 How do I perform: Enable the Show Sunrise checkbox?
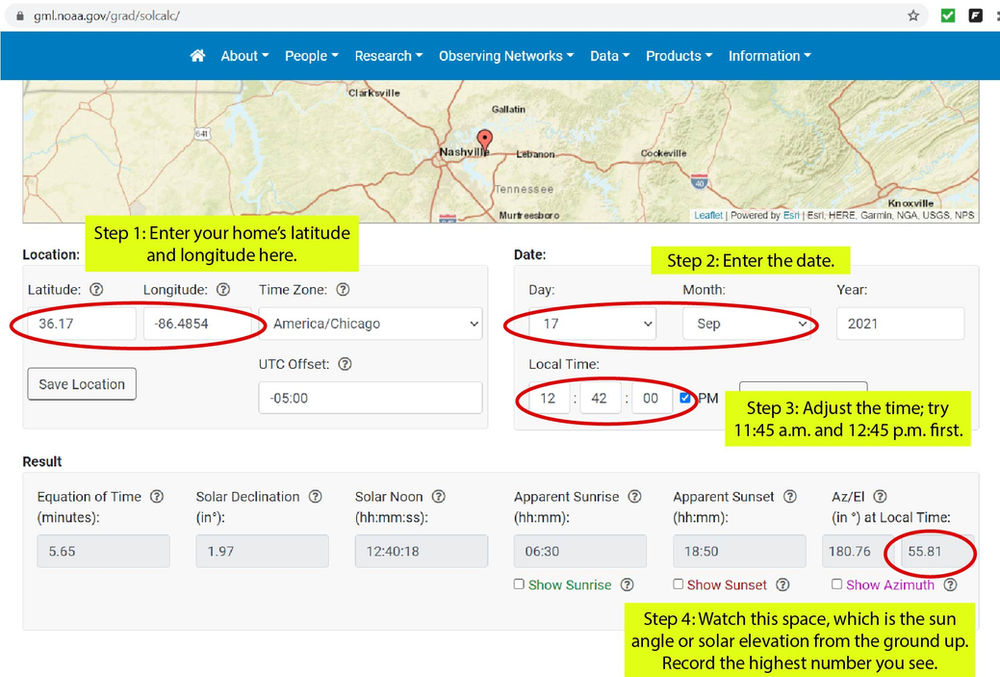tap(519, 584)
